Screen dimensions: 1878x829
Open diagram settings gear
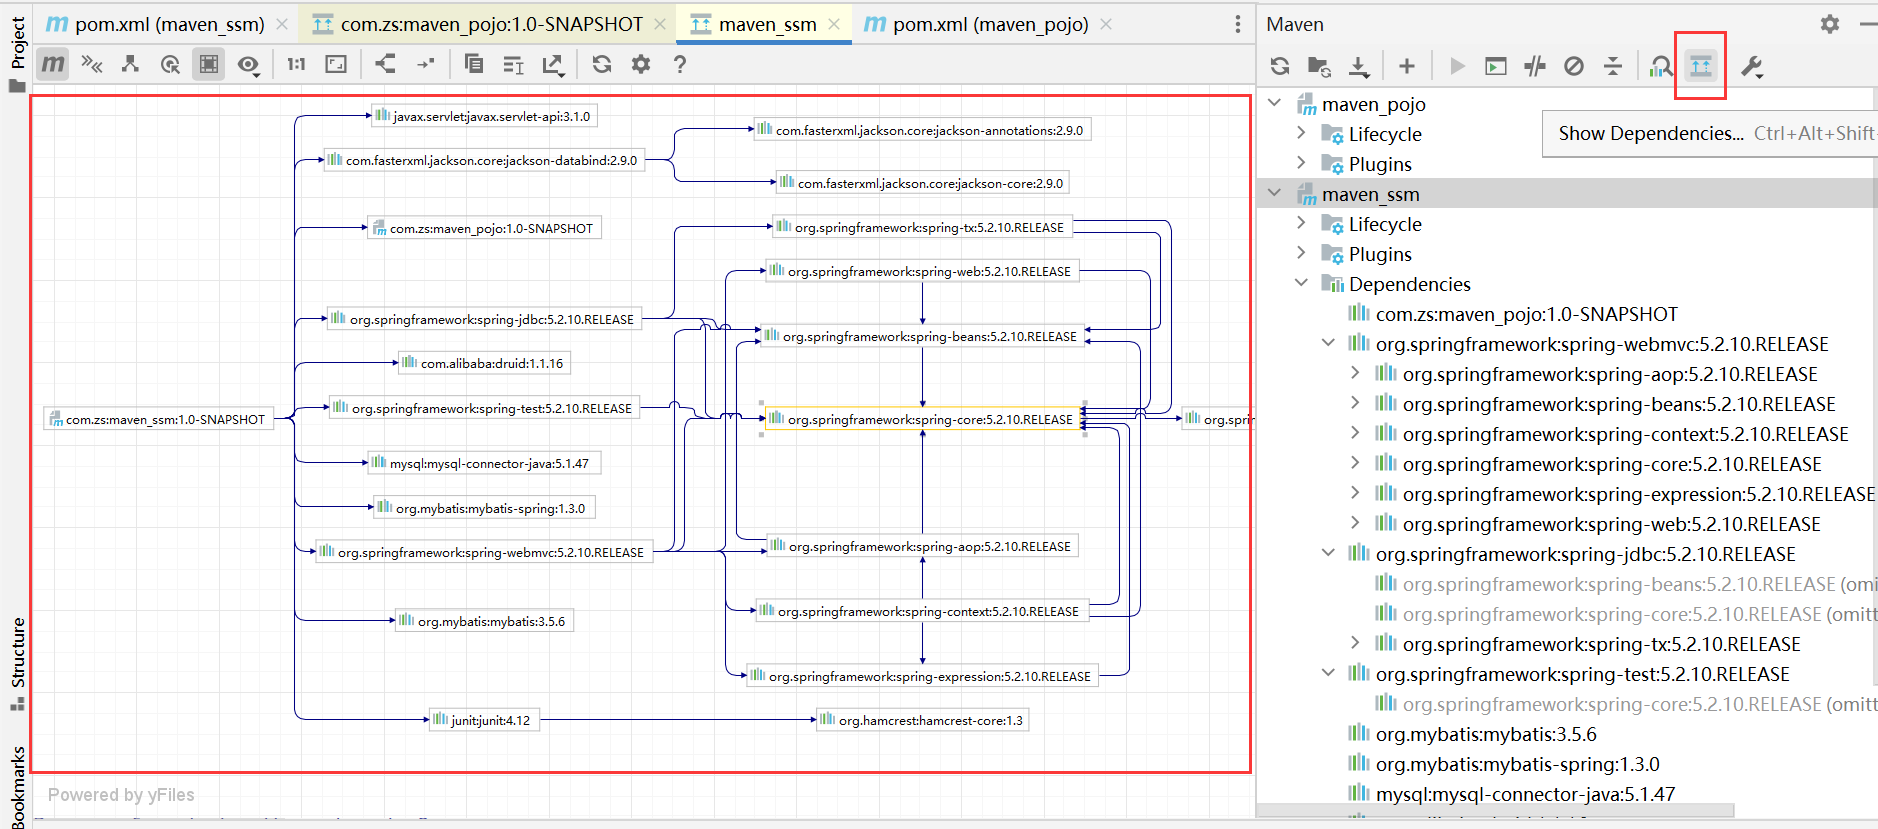coord(641,64)
